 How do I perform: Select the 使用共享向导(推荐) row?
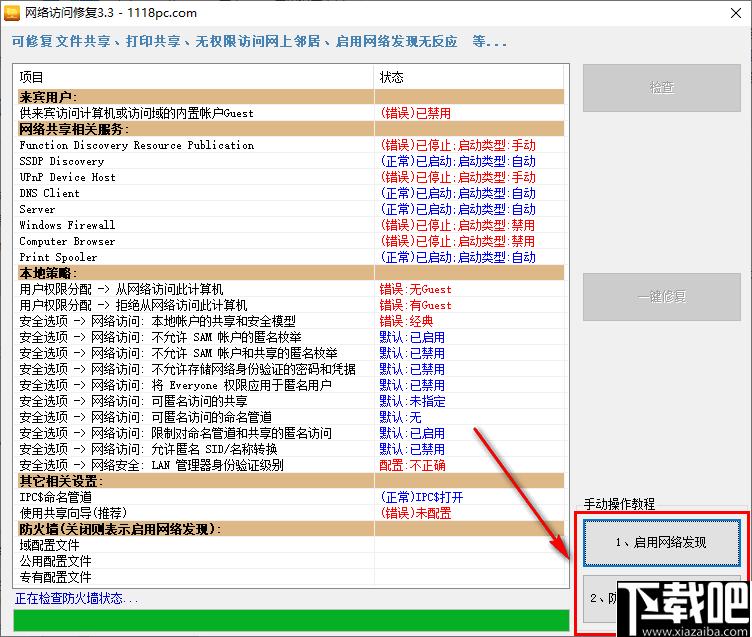coord(291,513)
